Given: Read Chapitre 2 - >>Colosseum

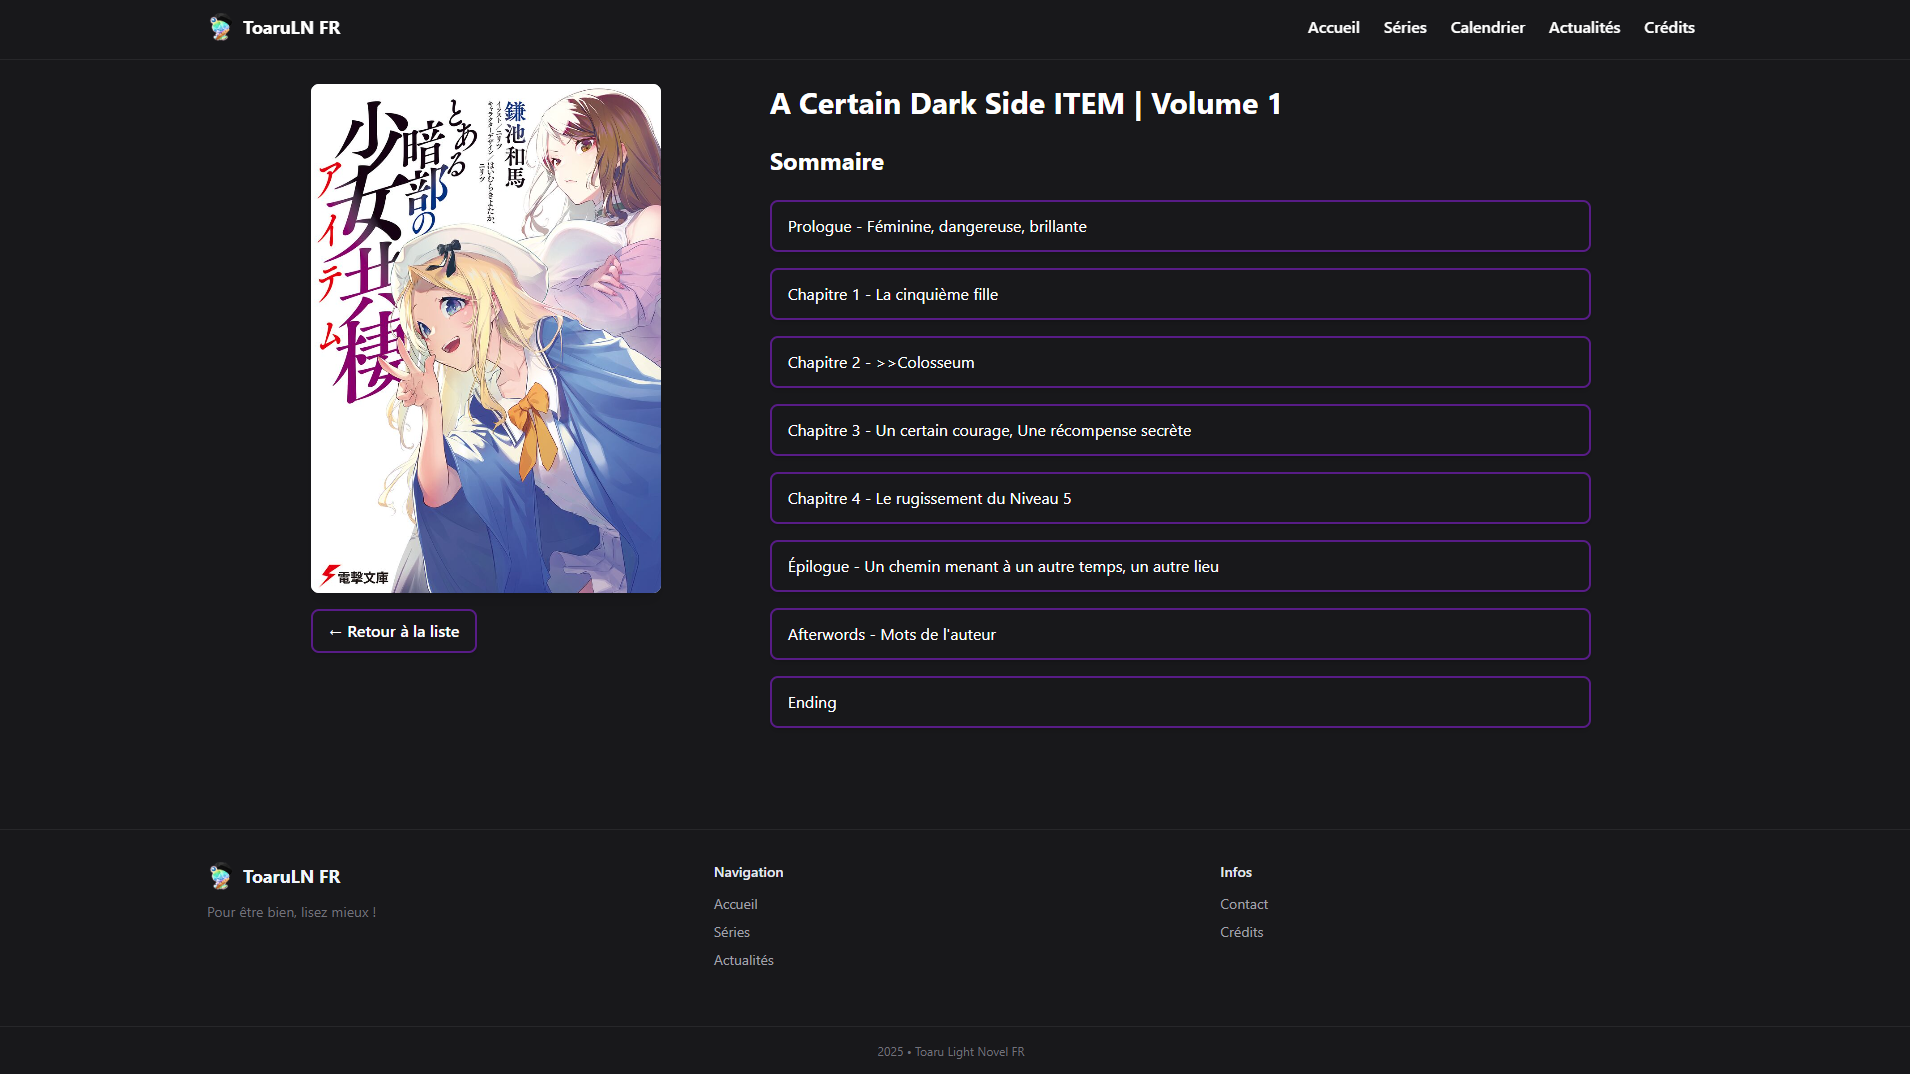Looking at the screenshot, I should point(1179,362).
